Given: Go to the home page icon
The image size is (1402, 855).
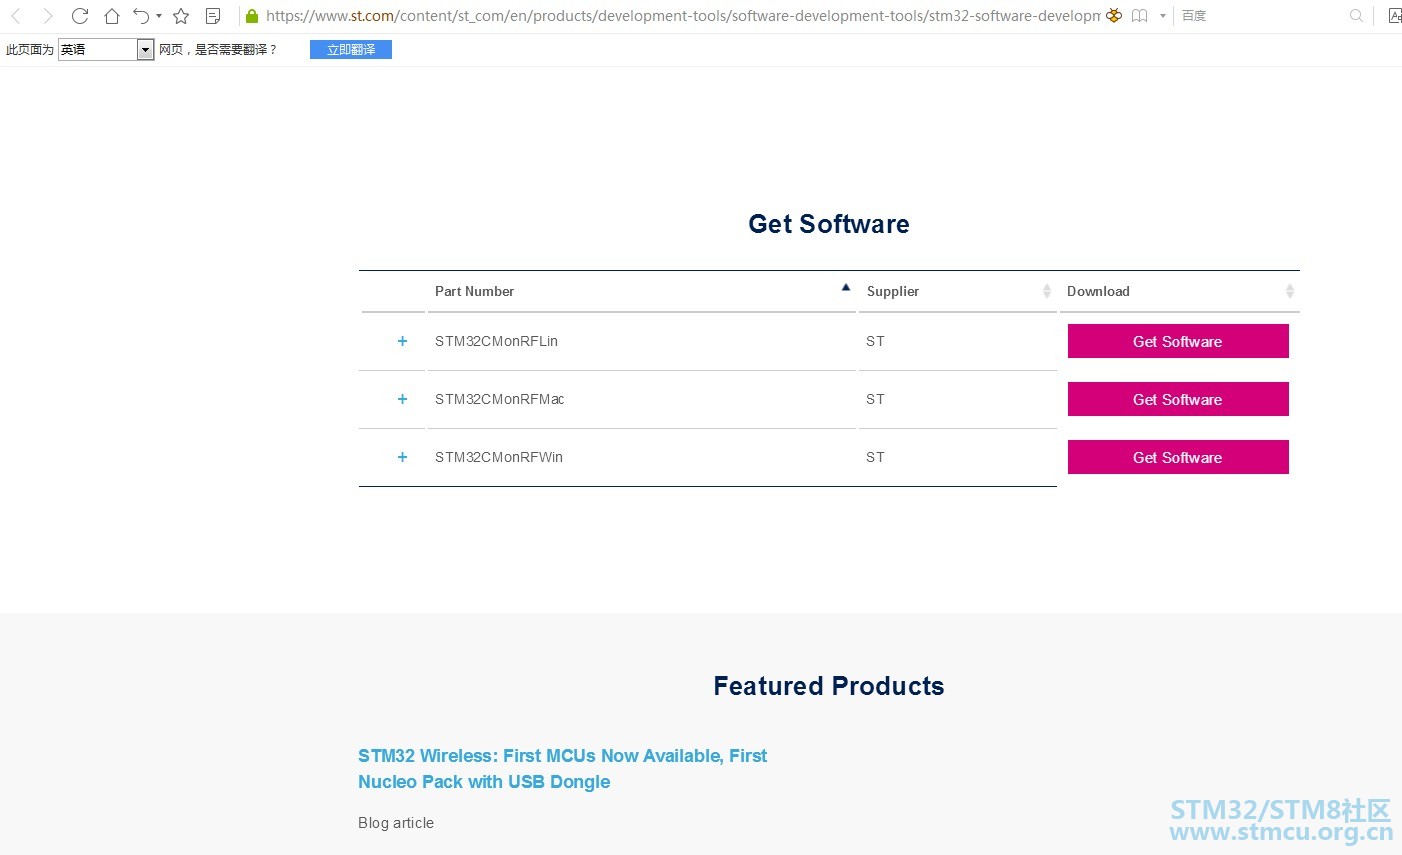Looking at the screenshot, I should pos(112,16).
